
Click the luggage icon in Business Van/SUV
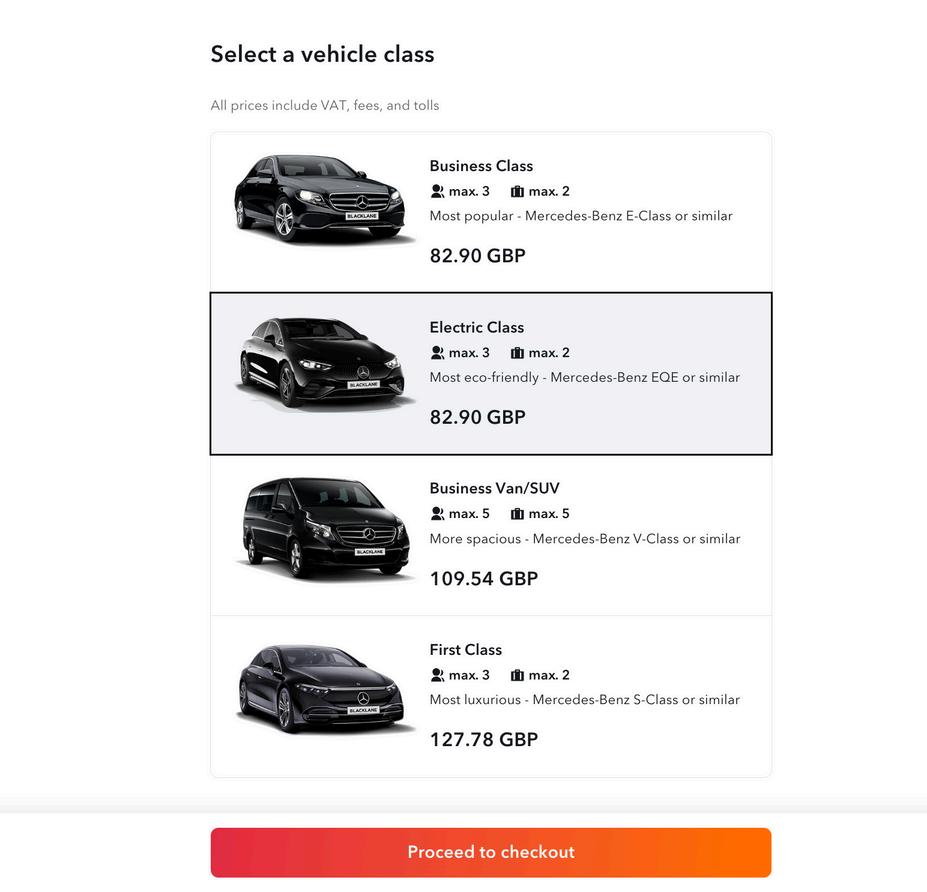(x=517, y=514)
